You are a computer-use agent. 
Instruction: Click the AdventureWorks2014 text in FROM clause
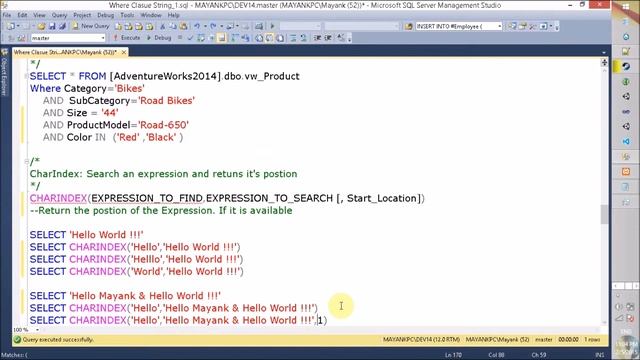pyautogui.click(x=165, y=76)
